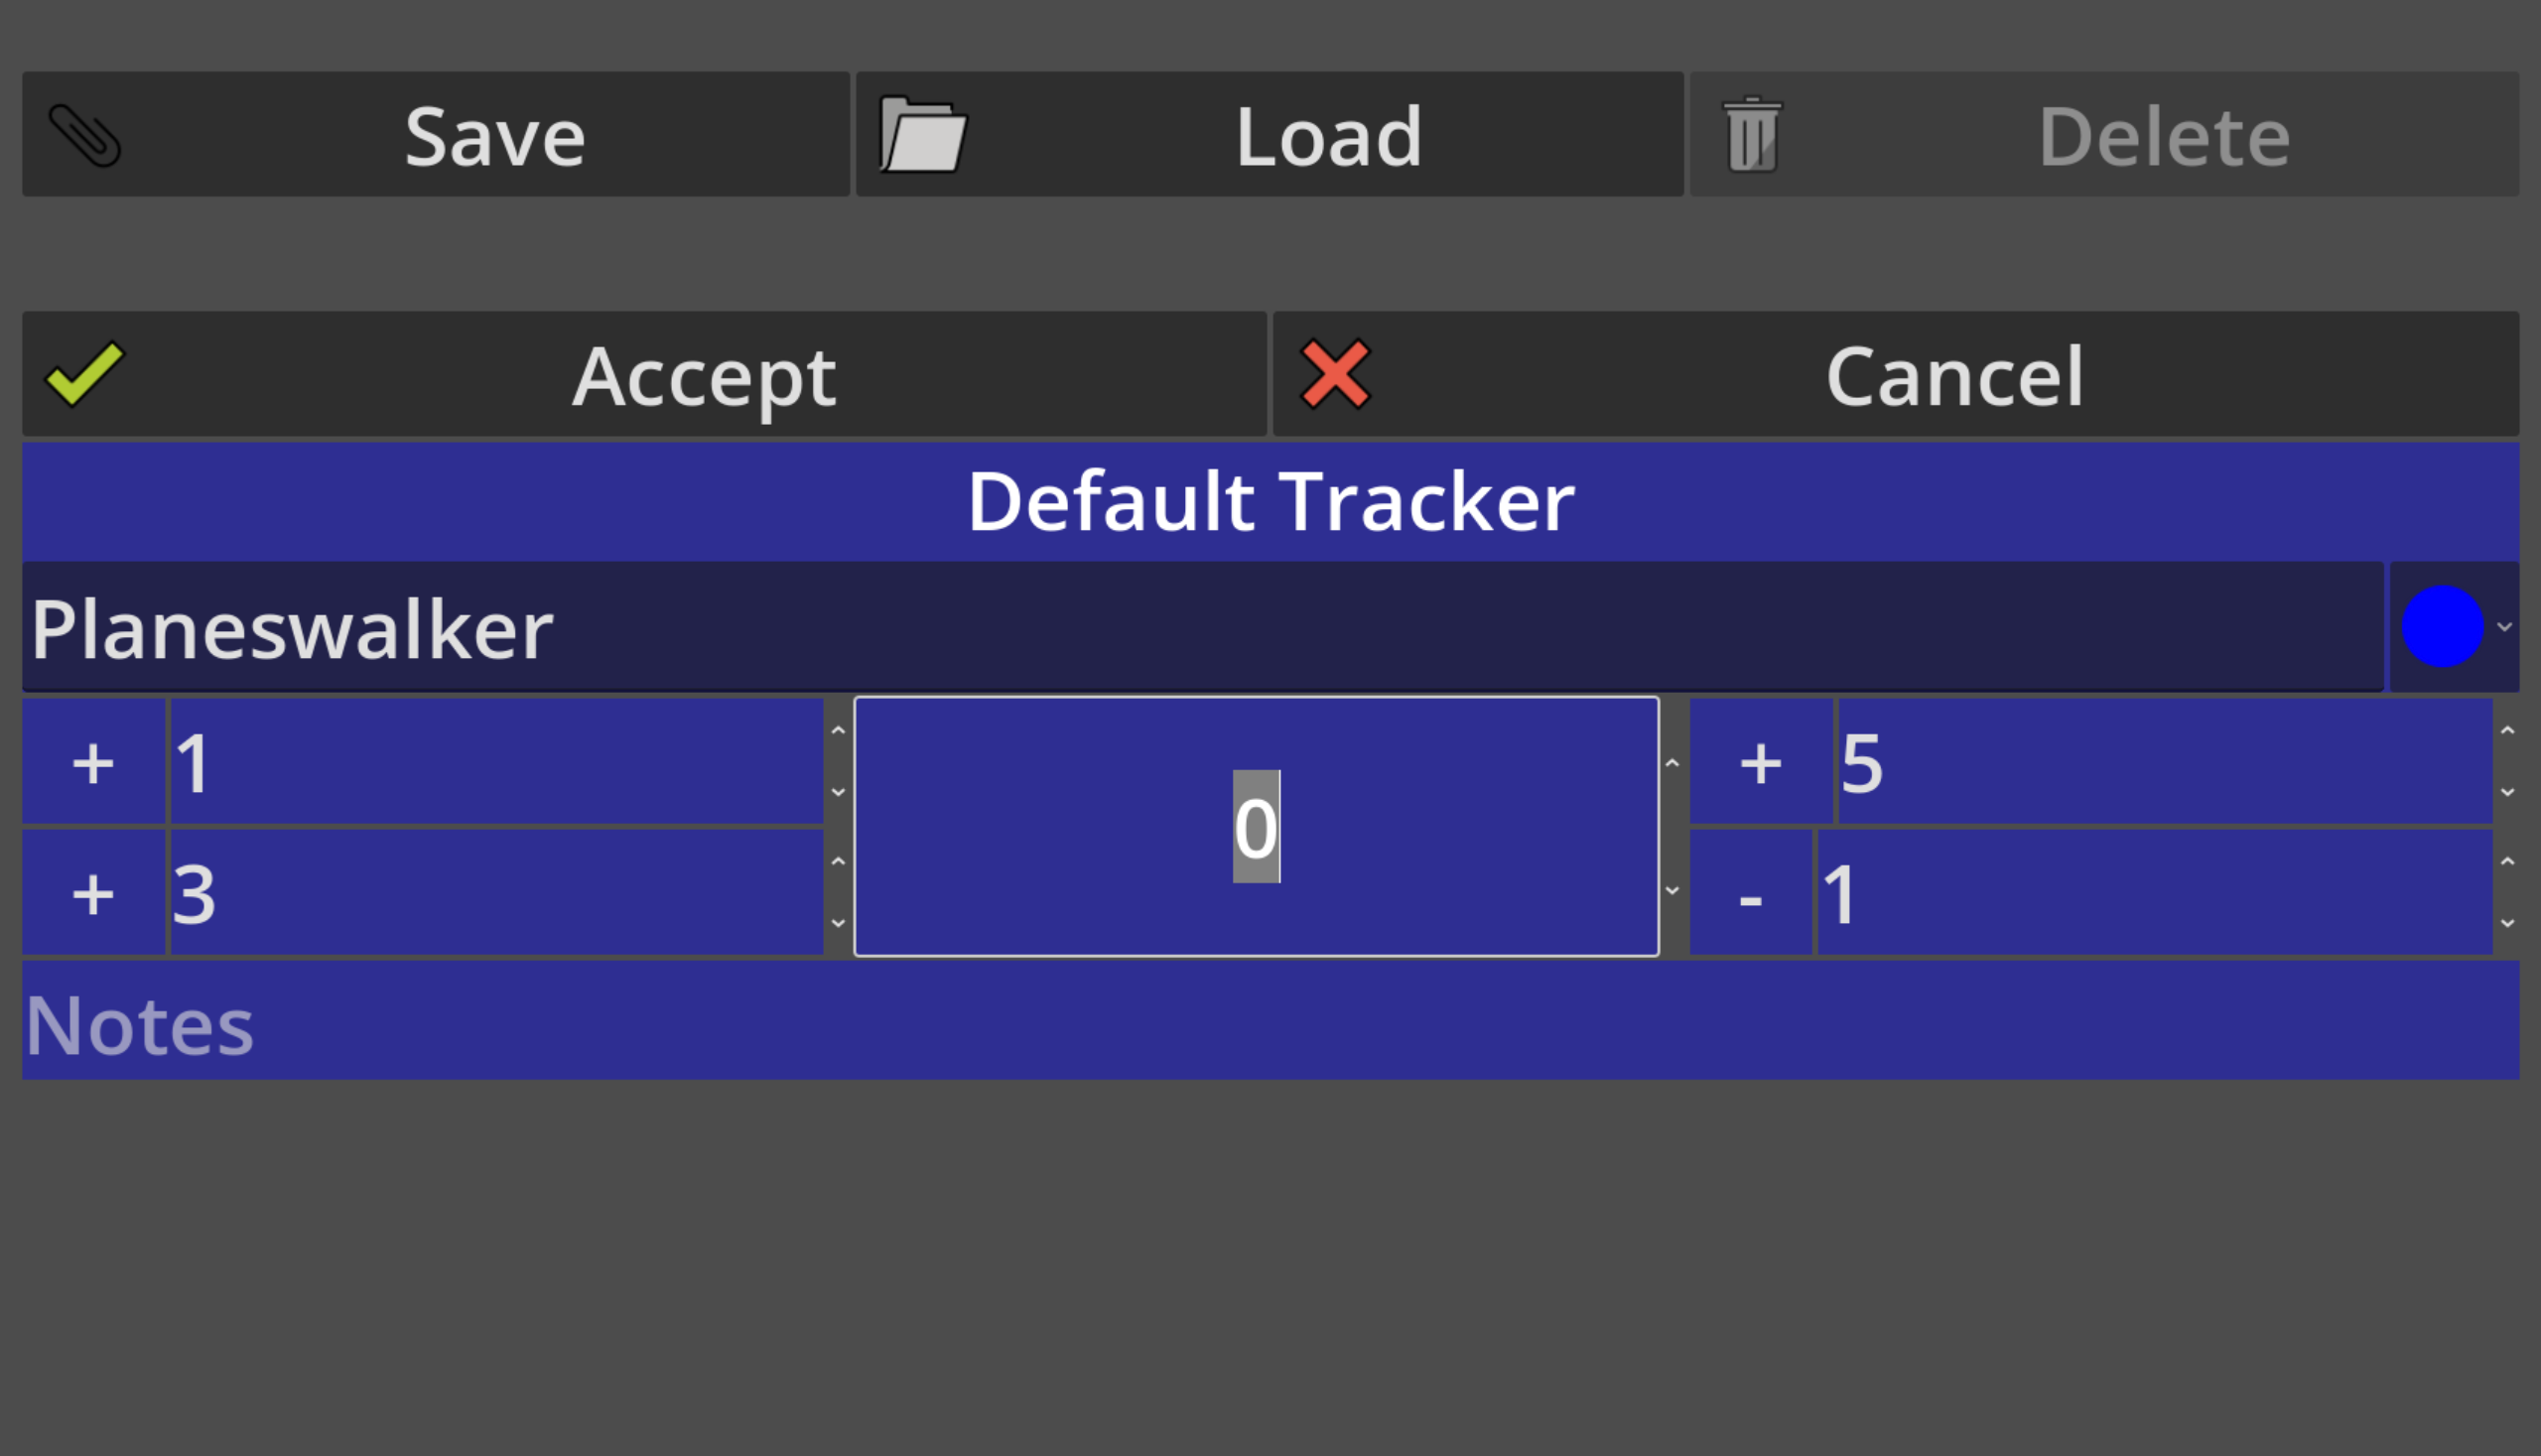Toggle the minus sign button beside value 1
Screen dimensions: 2541x1456
1750,892
